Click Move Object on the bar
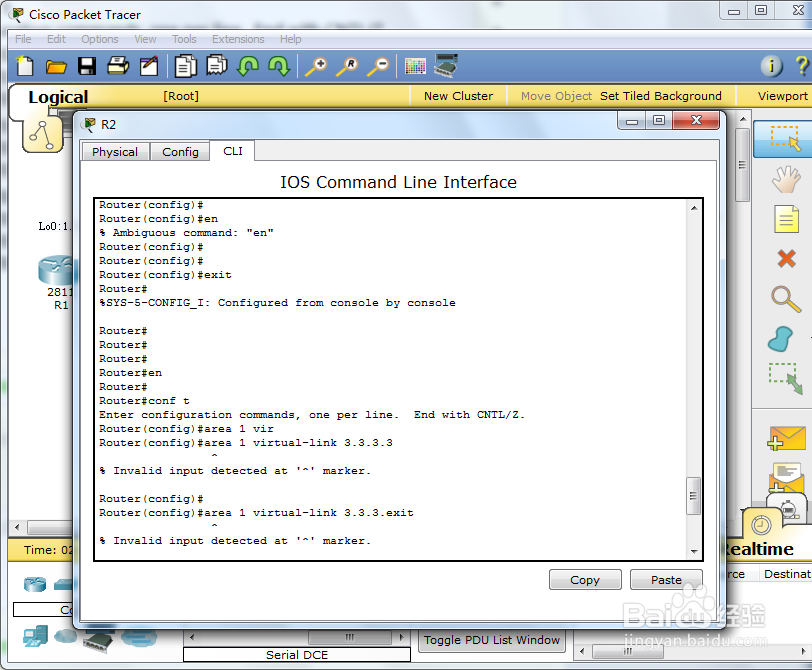 coord(556,96)
